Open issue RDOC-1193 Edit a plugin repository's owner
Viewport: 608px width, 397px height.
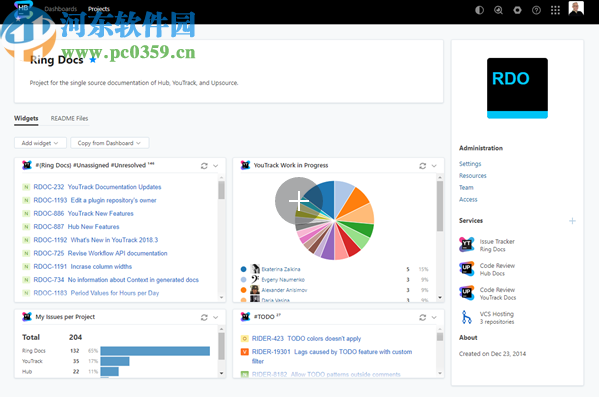(95, 200)
